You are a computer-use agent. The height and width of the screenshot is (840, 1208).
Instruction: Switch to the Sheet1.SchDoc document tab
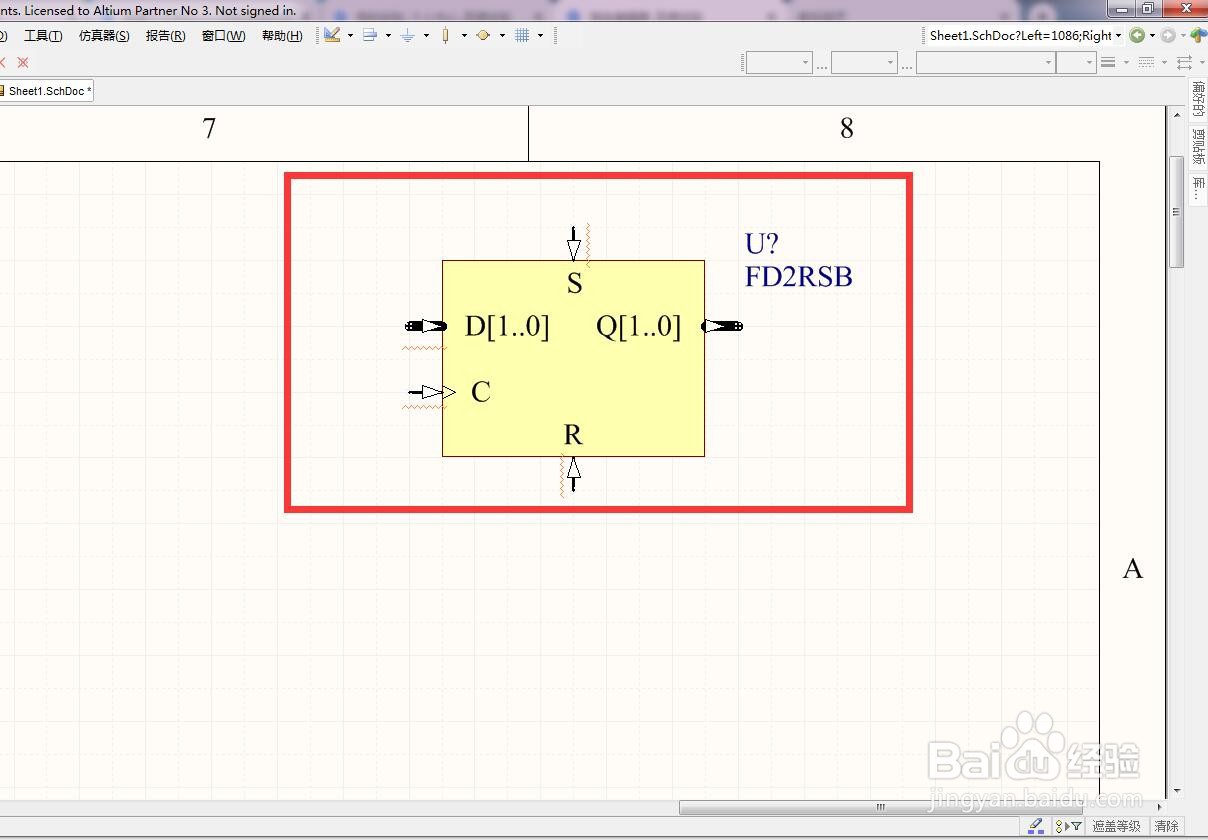pyautogui.click(x=47, y=91)
